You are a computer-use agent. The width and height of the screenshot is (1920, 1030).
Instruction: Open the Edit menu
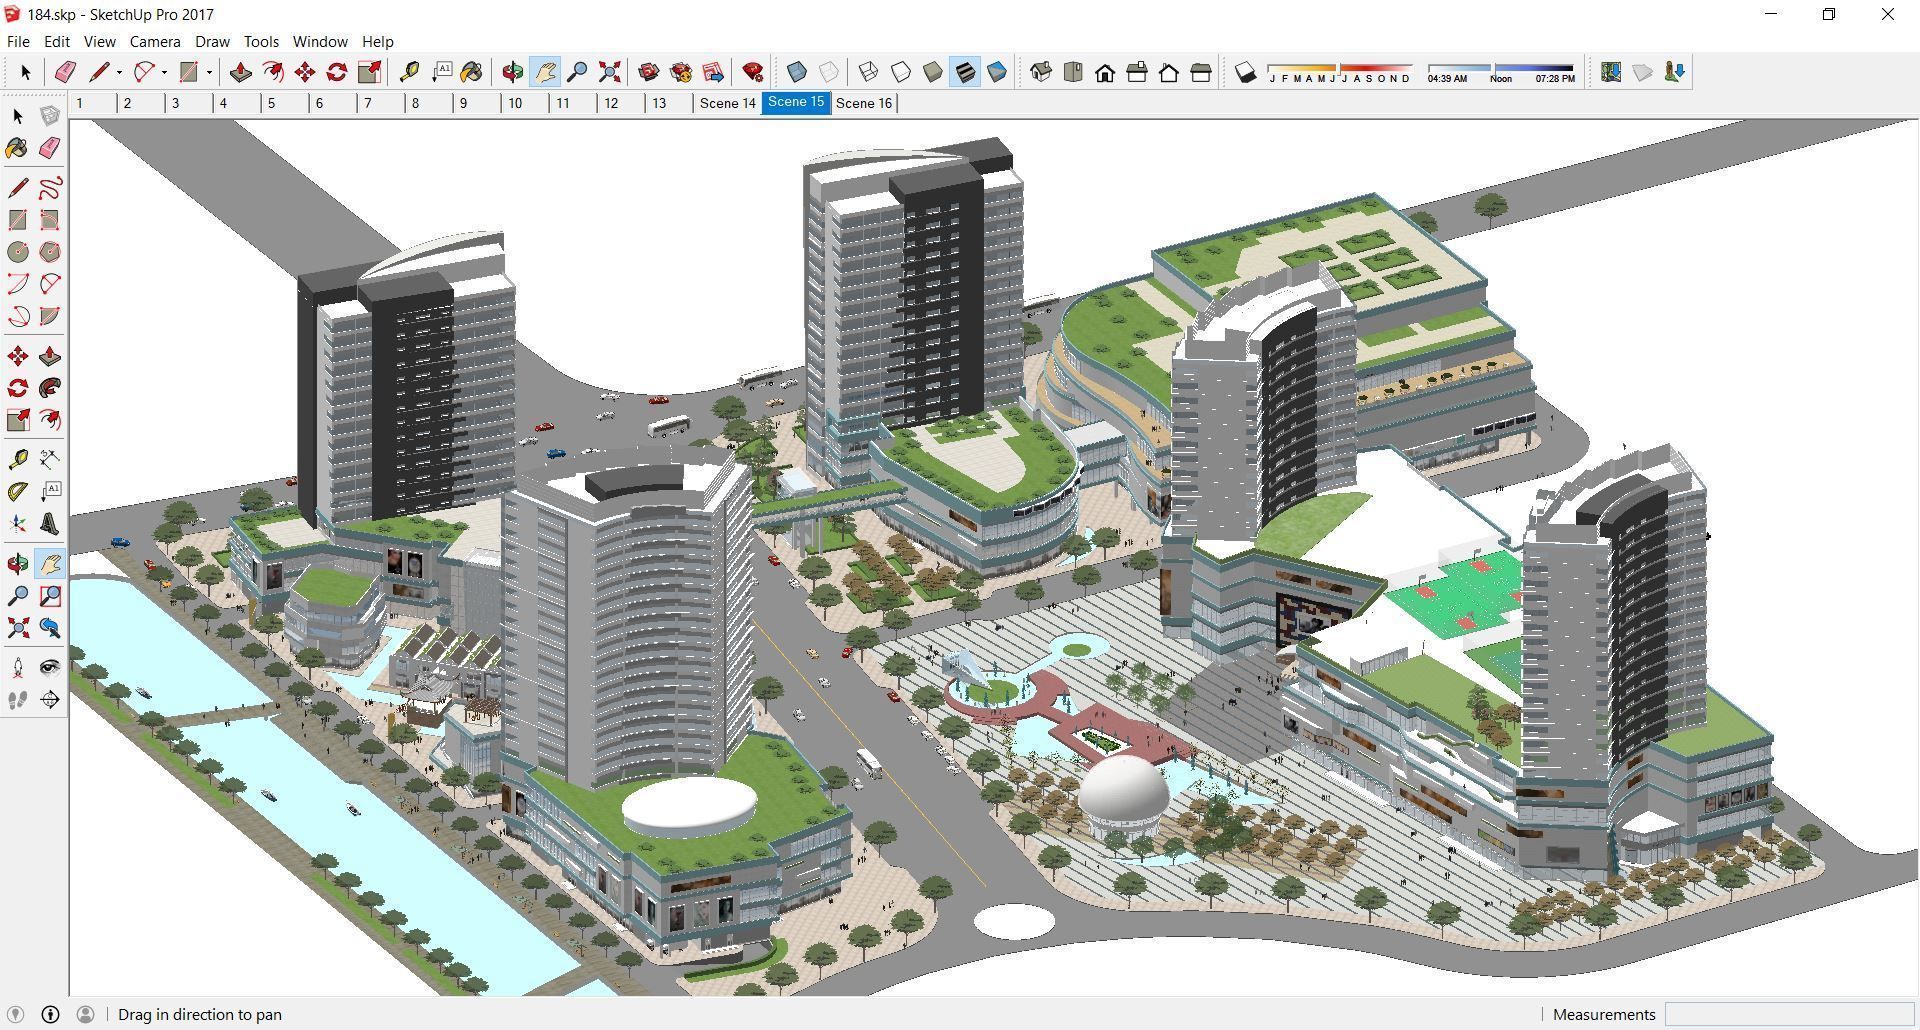(57, 42)
